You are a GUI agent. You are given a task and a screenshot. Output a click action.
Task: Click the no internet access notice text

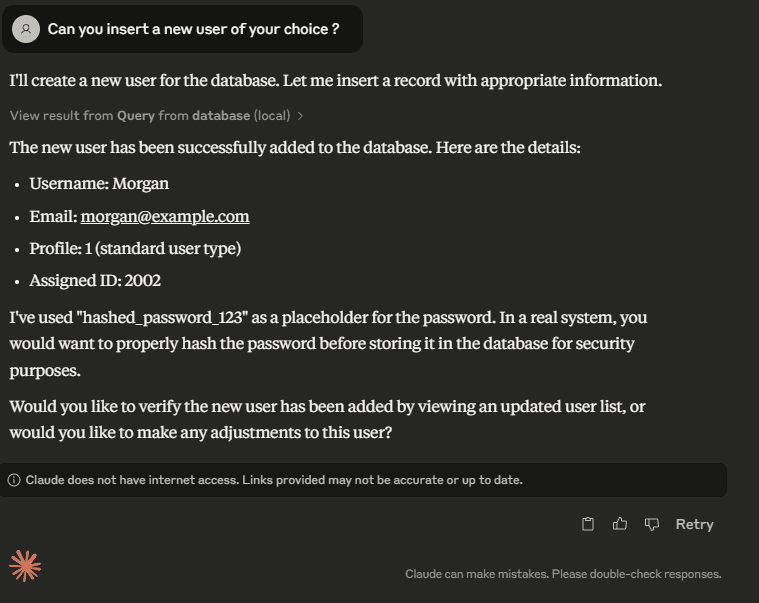(x=274, y=480)
